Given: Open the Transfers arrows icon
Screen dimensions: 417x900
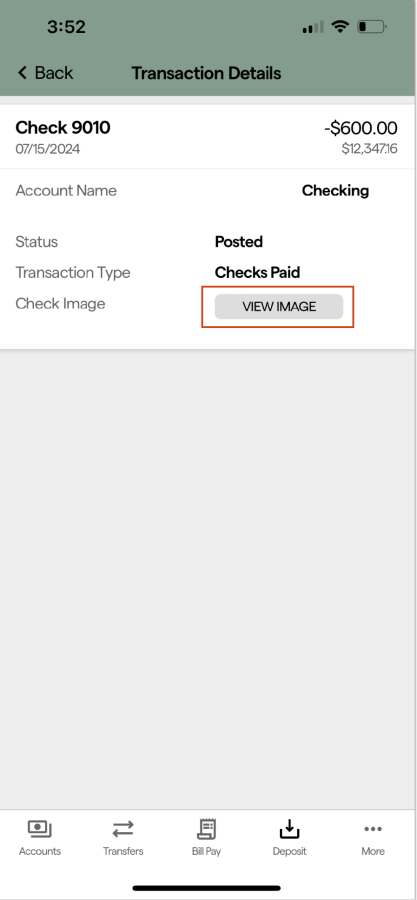Looking at the screenshot, I should point(123,829).
